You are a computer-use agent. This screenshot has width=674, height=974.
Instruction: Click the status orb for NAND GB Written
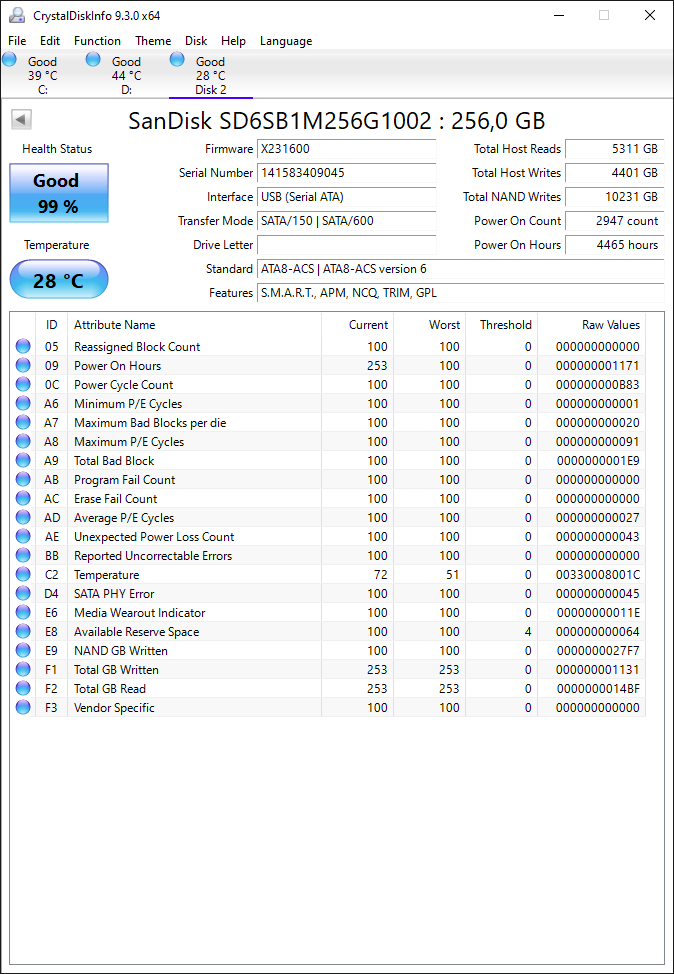[23, 650]
